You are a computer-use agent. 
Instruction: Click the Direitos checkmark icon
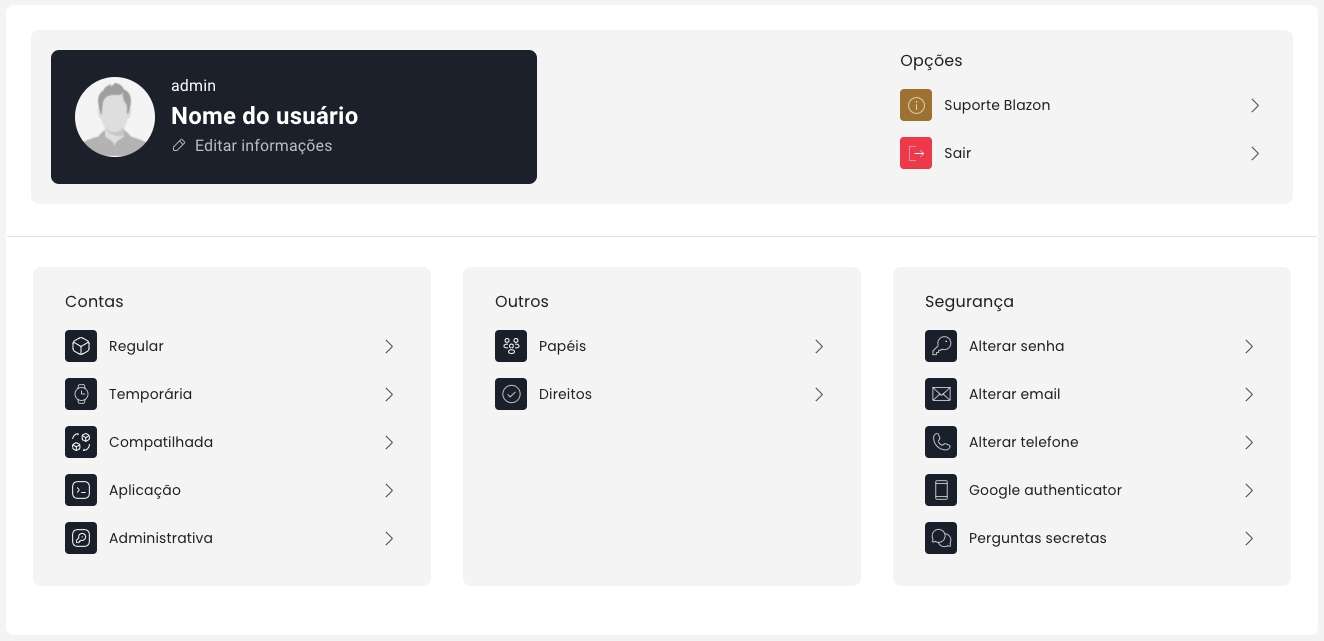(511, 394)
